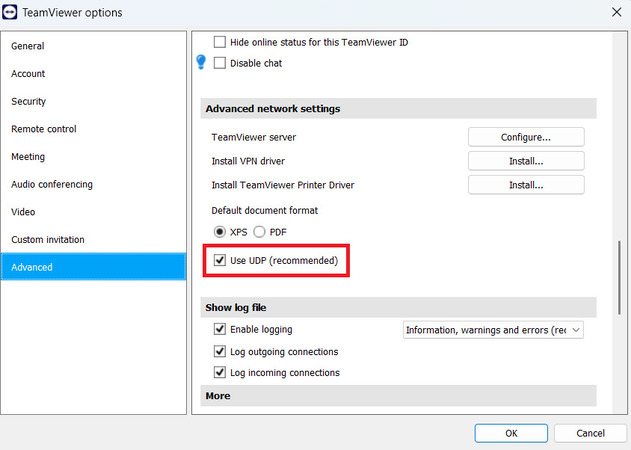
Task: Click the options panel vertical scrollbar thumb
Action: (x=619, y=278)
